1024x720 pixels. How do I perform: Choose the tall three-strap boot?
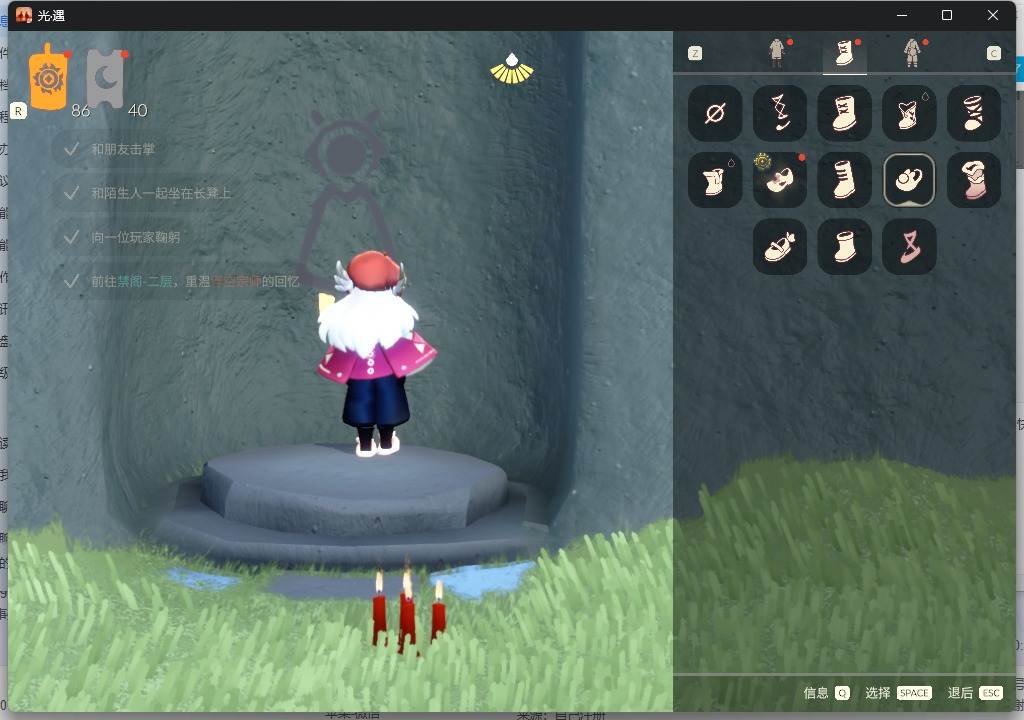[x=844, y=180]
